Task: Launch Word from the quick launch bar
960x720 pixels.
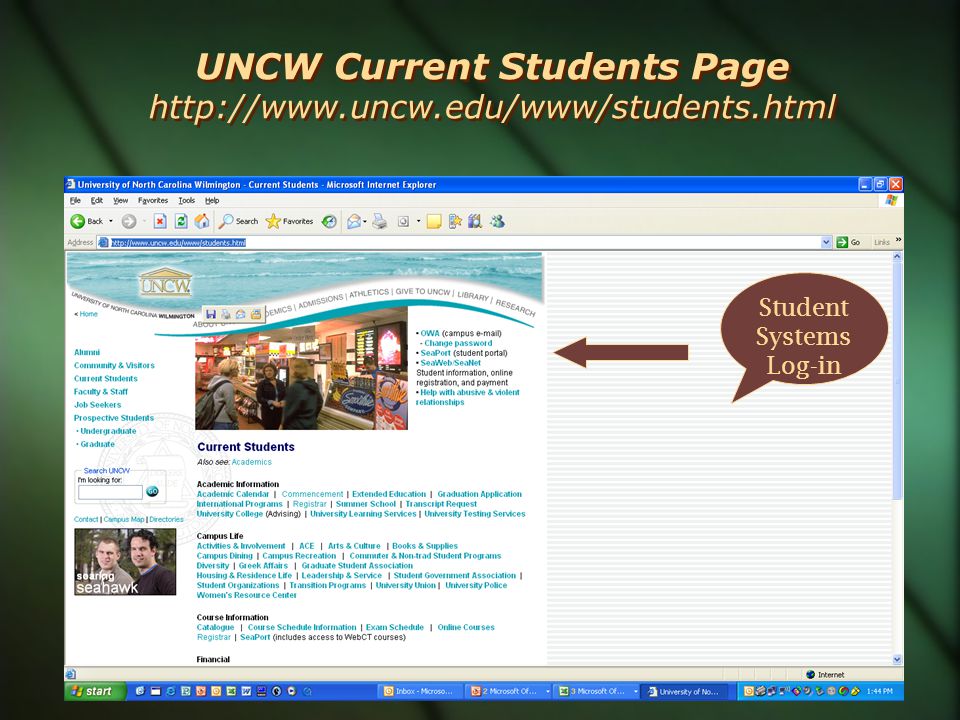Action: [246, 691]
